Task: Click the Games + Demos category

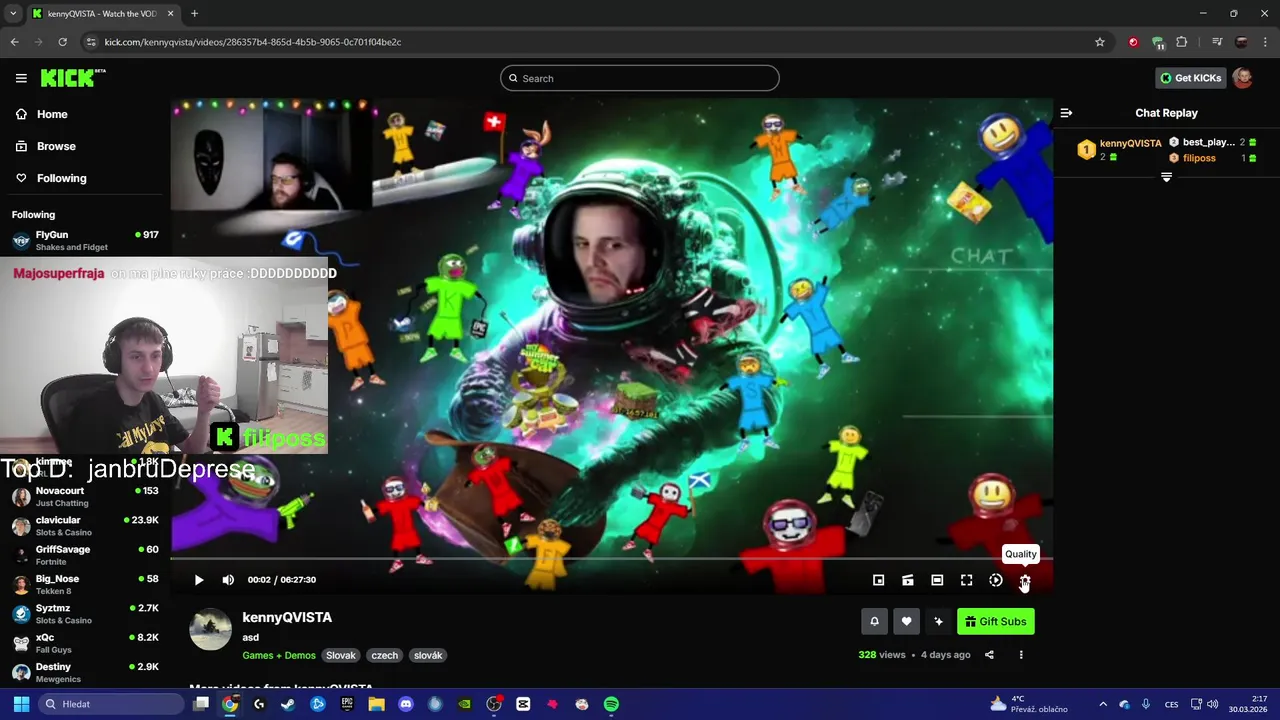Action: pos(279,655)
